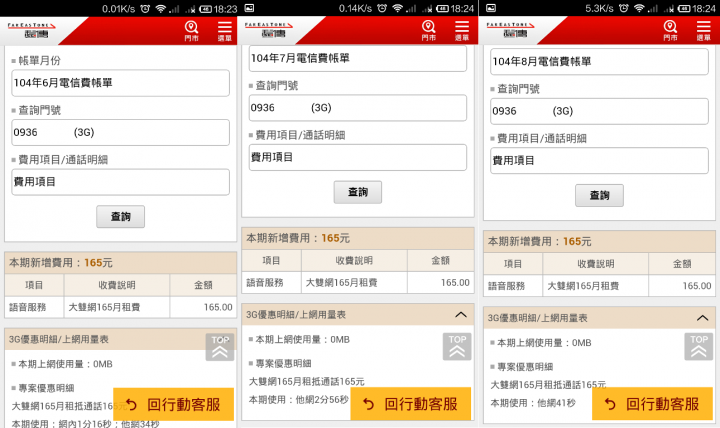Viewport: 720px width, 428px height.
Task: Tap 大雙網165月租費 cell in the middle screenshot
Action: pyautogui.click(x=354, y=282)
